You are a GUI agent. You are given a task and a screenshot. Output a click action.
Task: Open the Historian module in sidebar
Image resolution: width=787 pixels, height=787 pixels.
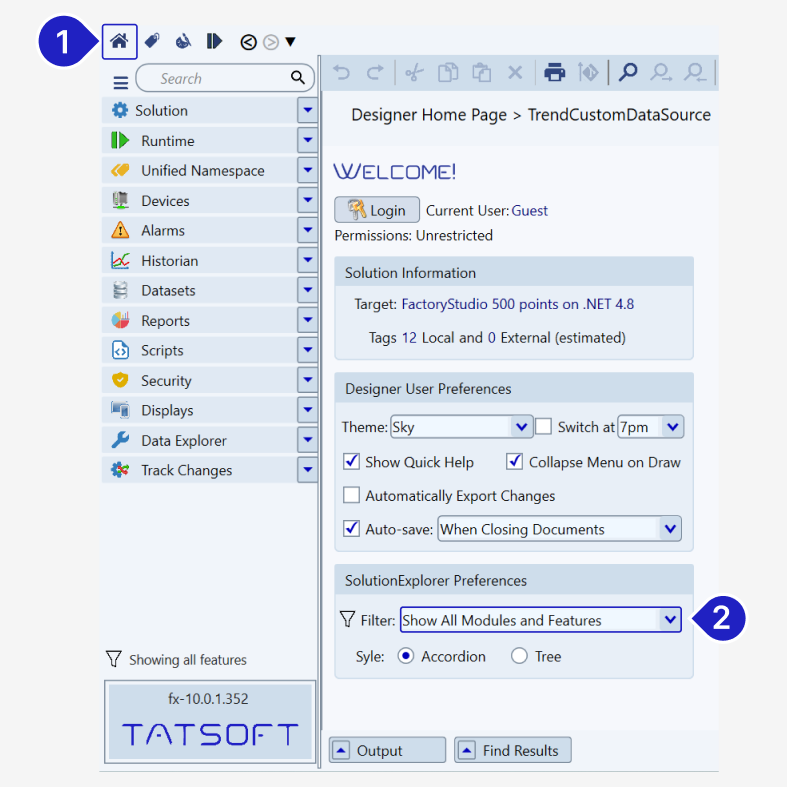pyautogui.click(x=169, y=261)
